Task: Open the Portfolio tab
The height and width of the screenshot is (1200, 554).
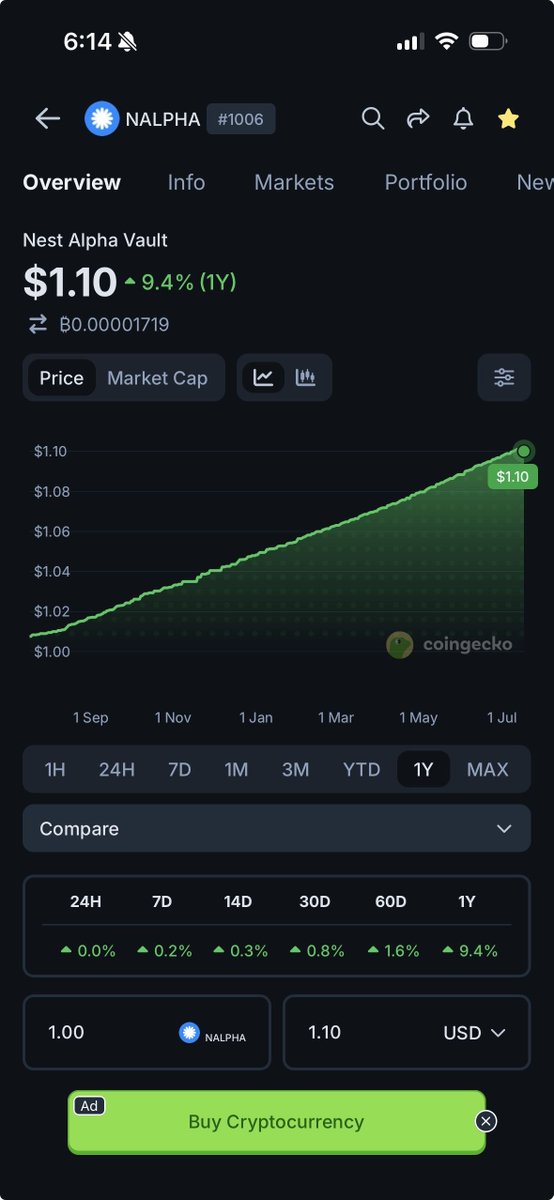Action: click(426, 182)
